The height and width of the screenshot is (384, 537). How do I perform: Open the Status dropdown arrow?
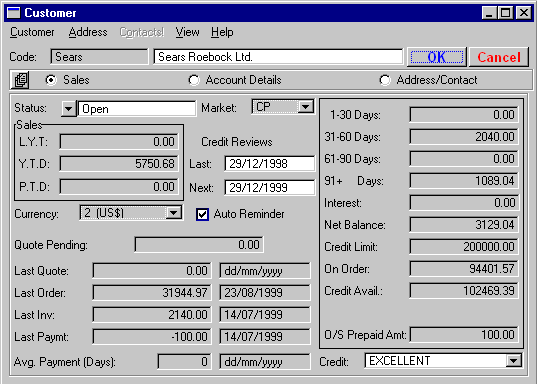point(68,109)
